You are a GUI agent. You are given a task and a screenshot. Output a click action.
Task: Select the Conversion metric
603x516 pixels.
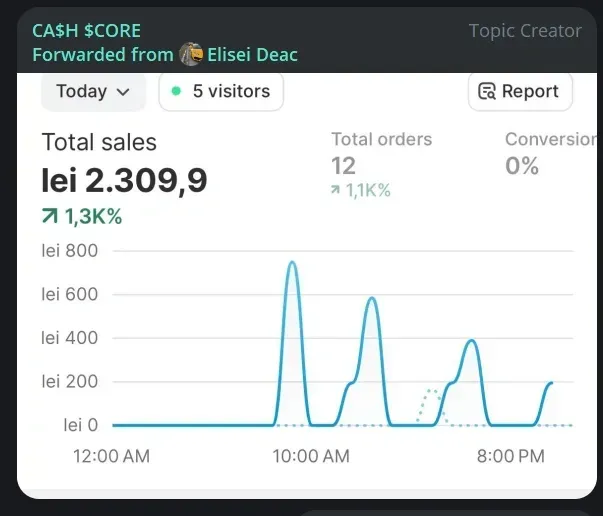[x=553, y=140]
